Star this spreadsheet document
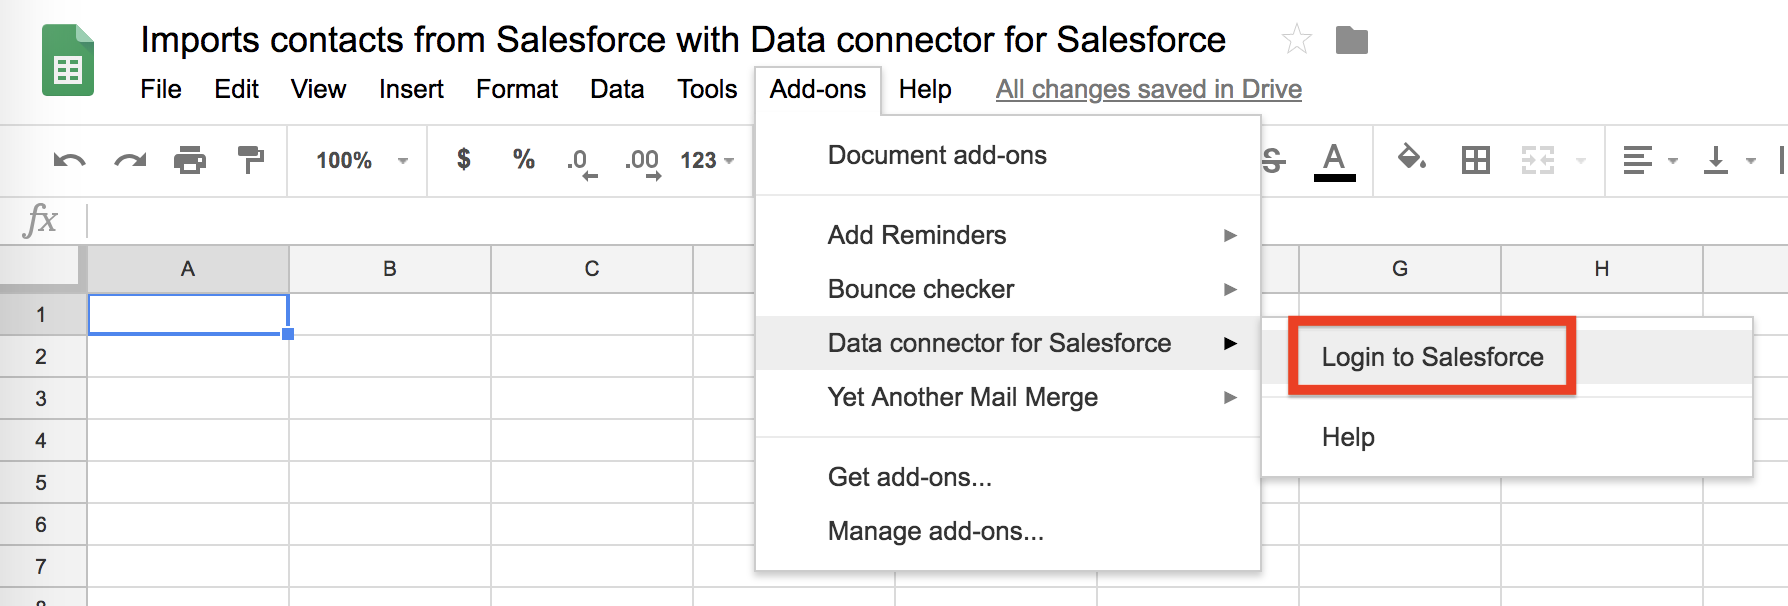Screen dimensions: 1788x606 tap(1296, 40)
